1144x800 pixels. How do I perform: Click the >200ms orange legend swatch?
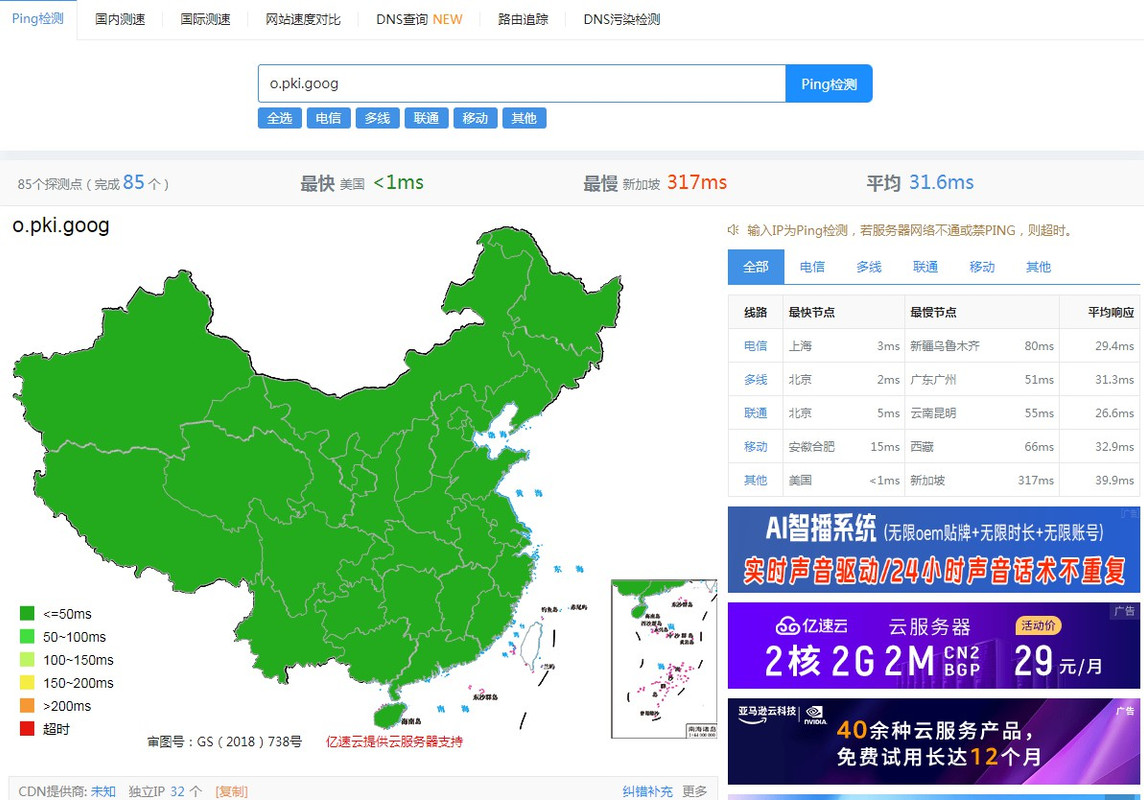(x=27, y=705)
